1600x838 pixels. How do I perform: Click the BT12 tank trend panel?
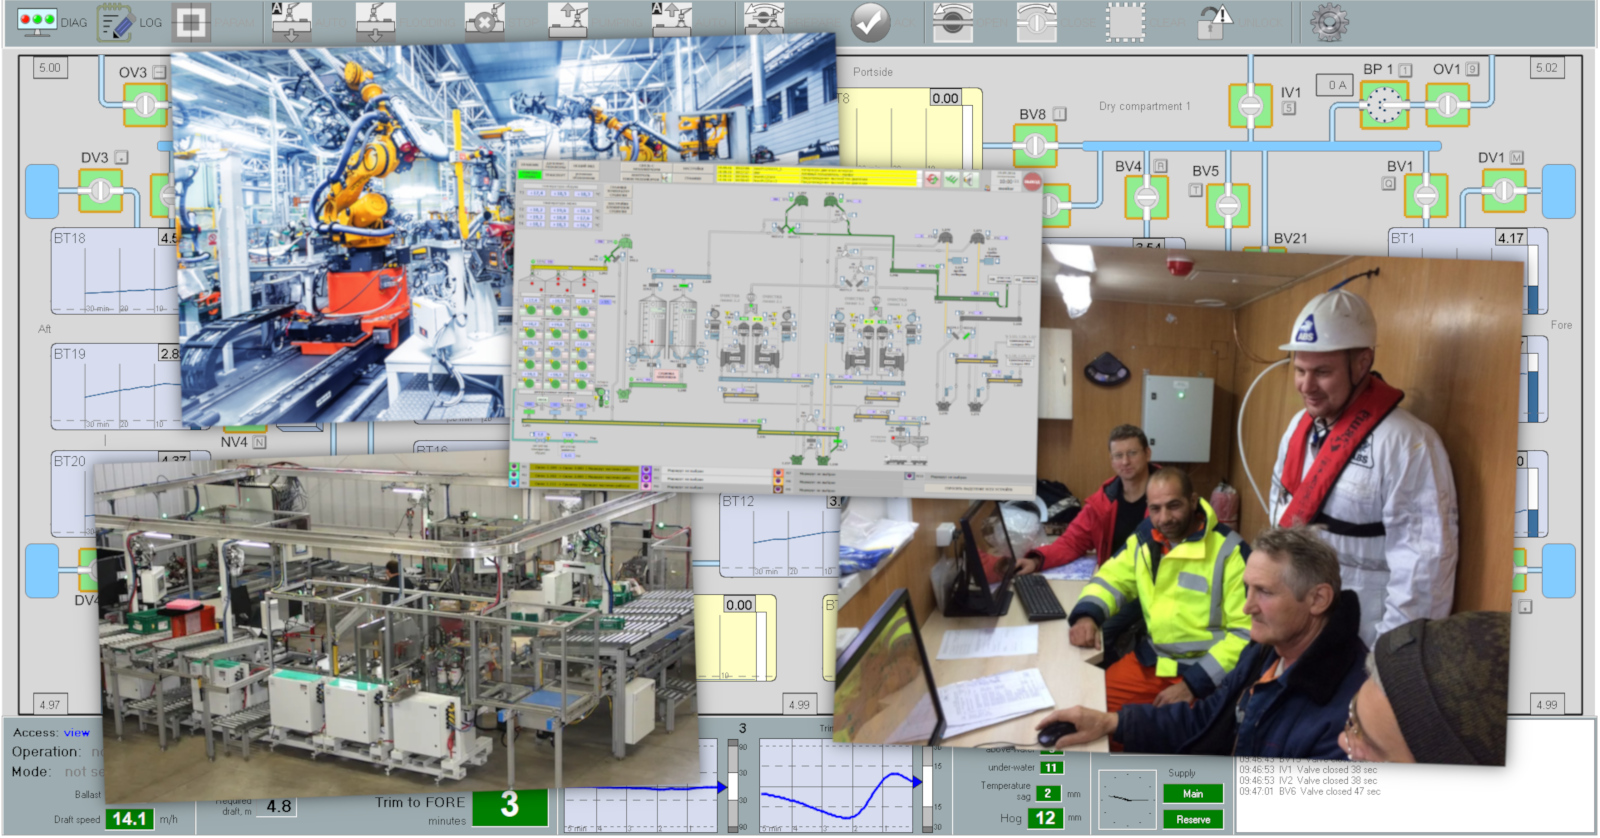click(x=780, y=535)
